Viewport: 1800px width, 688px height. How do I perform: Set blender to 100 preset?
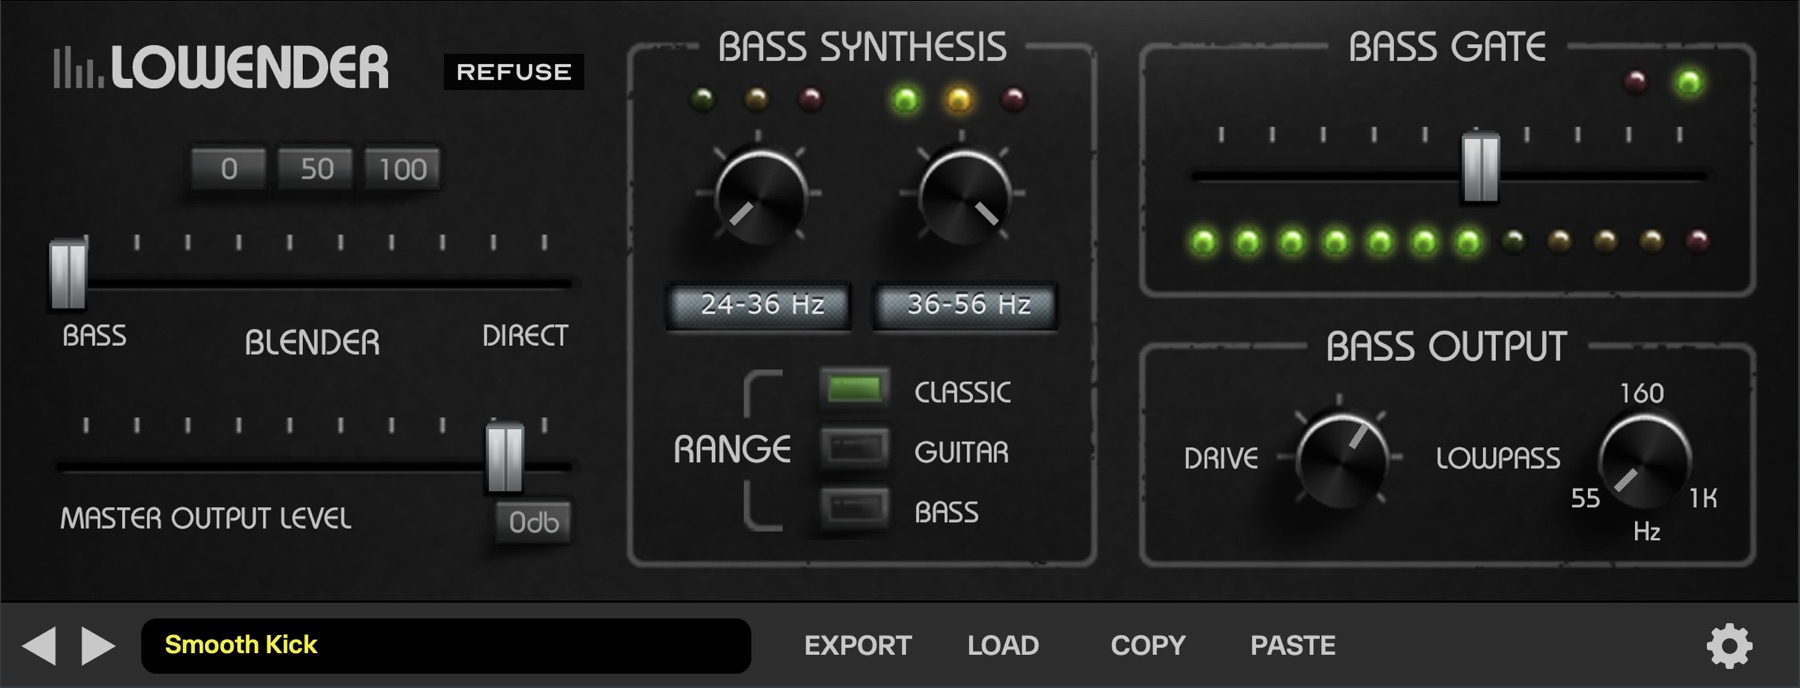(402, 169)
